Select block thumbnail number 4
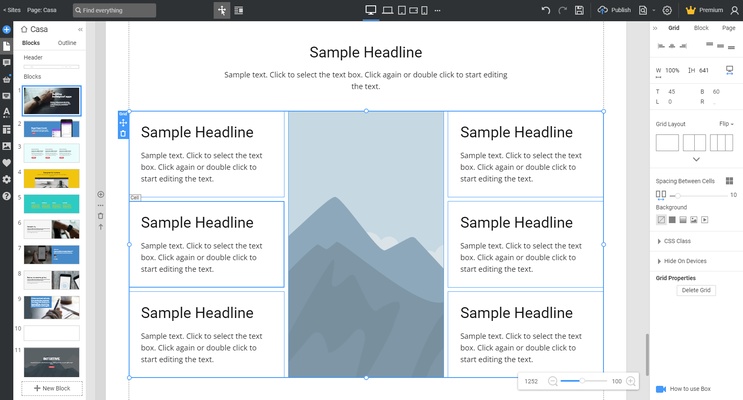This screenshot has width=743, height=400. tap(52, 178)
